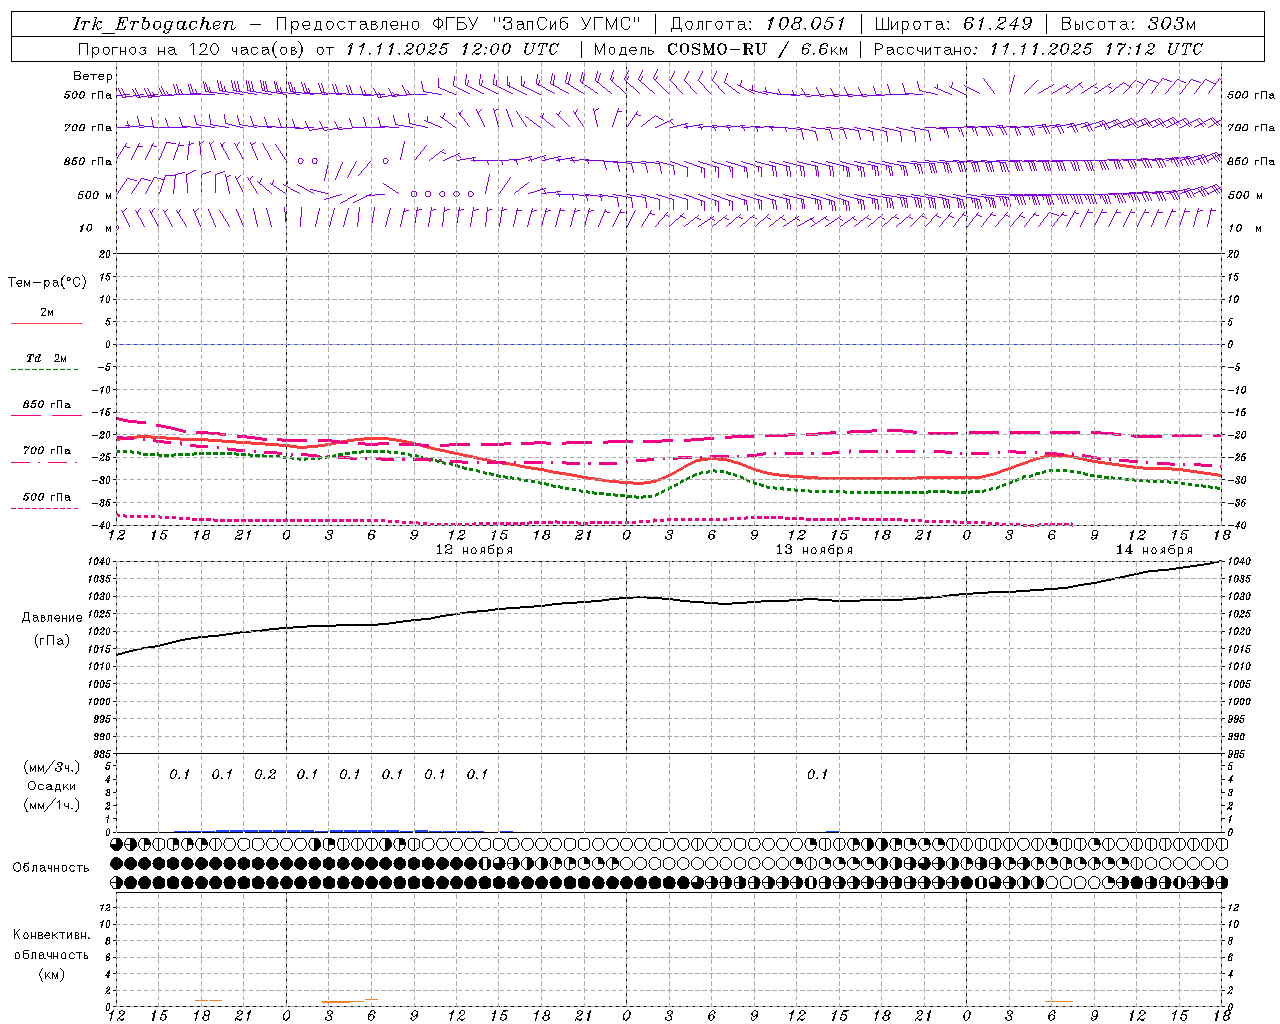Click the Td 2м dew point legend entry
The height and width of the screenshot is (1024, 1280).
tap(46, 358)
